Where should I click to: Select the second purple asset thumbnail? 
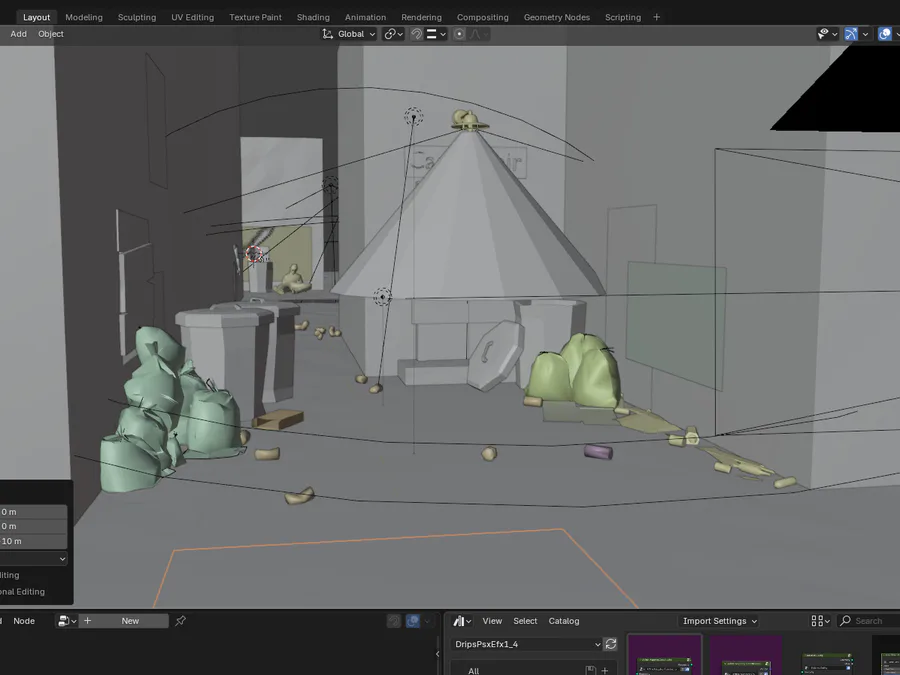click(x=746, y=655)
